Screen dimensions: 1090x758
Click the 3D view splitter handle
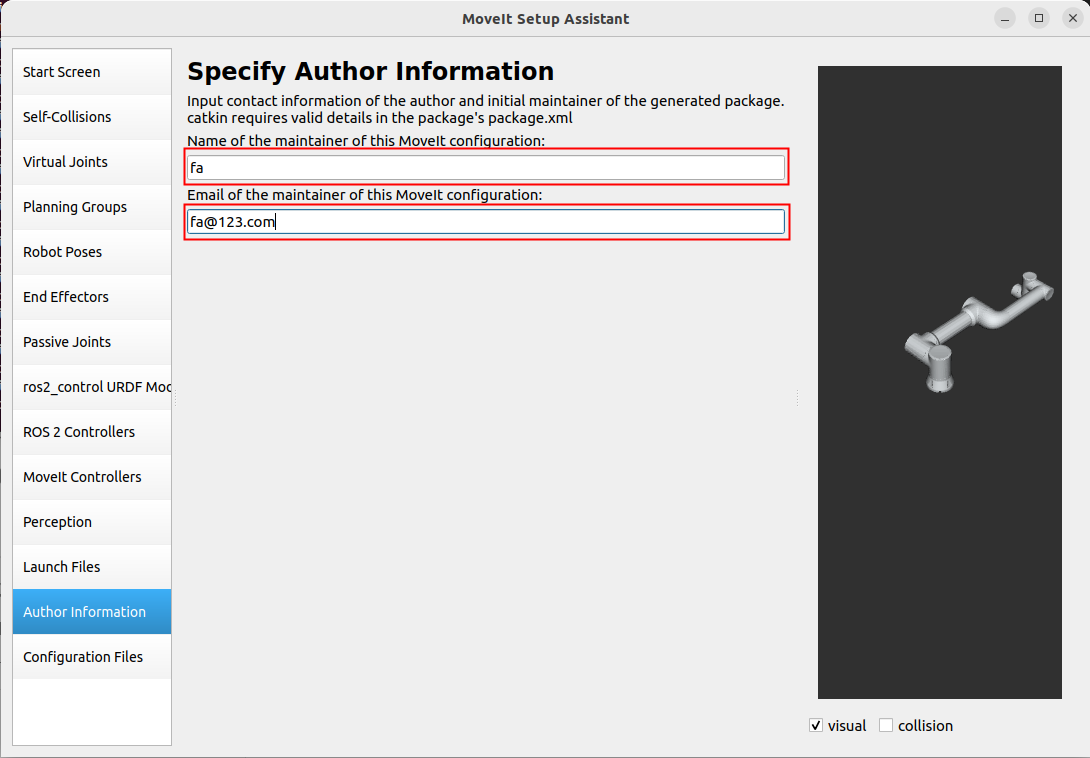797,397
